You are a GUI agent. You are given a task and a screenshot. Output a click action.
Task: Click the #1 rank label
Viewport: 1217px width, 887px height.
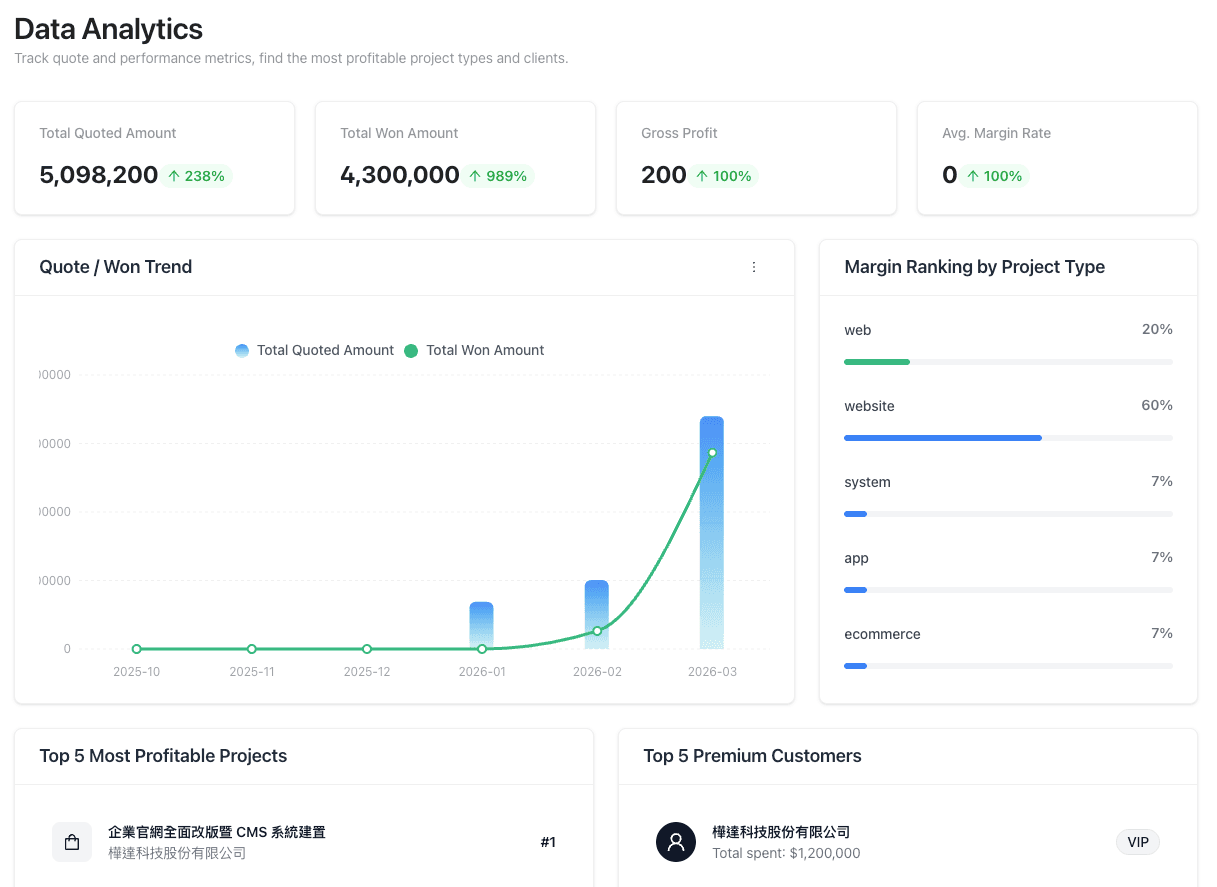(548, 842)
